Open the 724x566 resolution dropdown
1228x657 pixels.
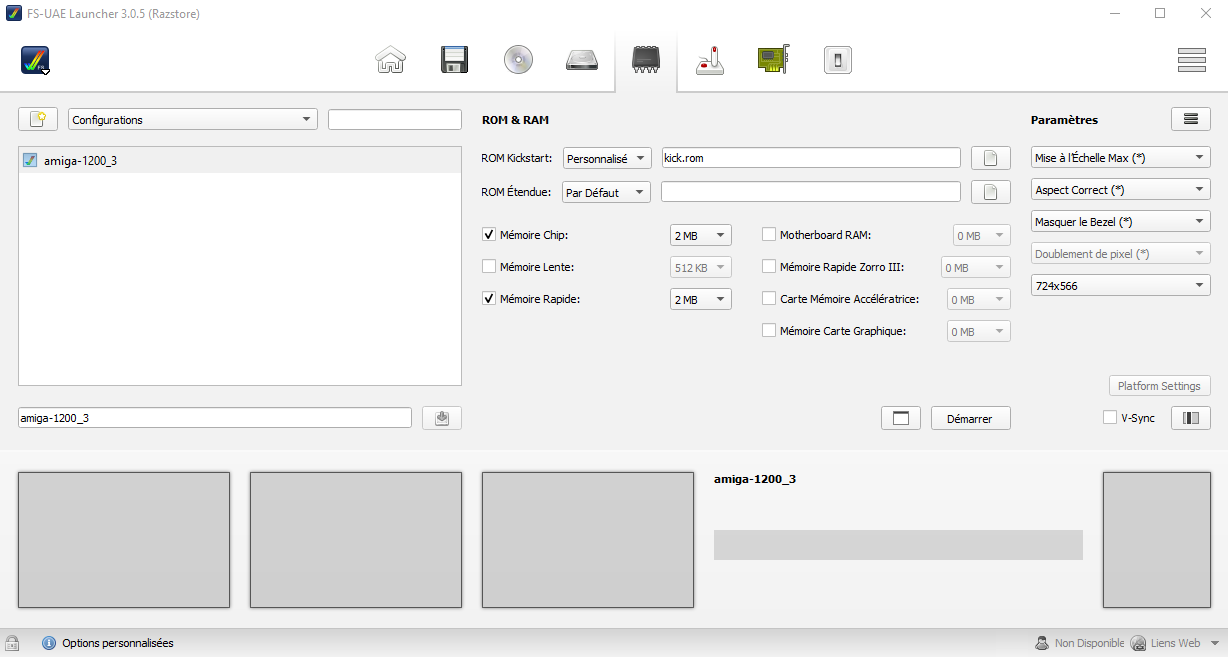pyautogui.click(x=1121, y=286)
